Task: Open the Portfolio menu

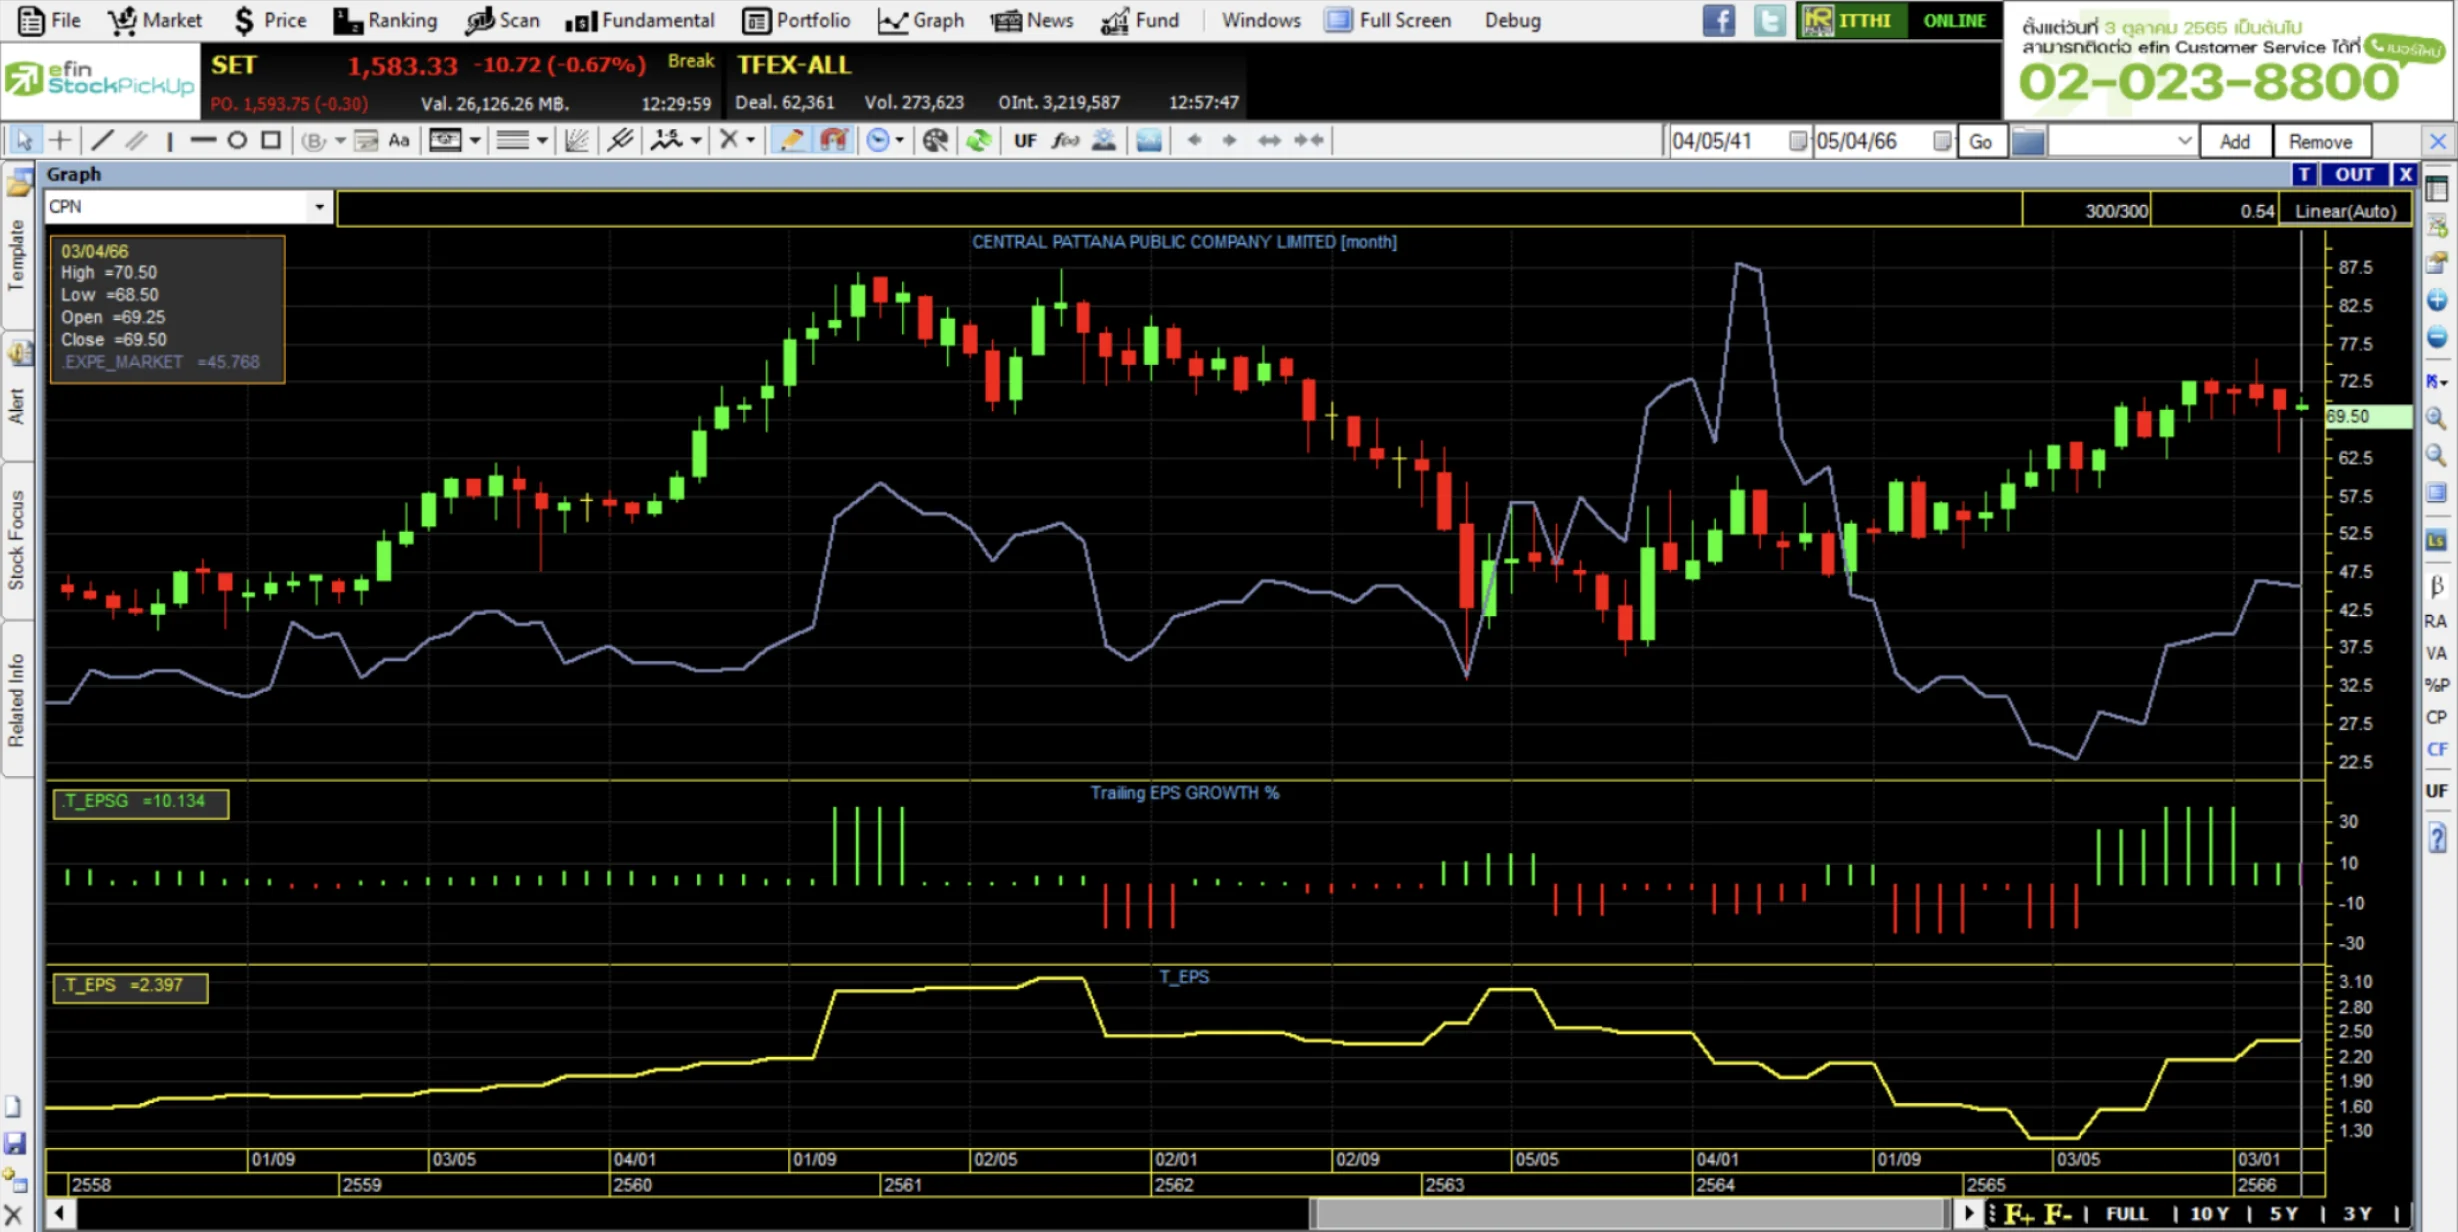Action: click(x=797, y=20)
